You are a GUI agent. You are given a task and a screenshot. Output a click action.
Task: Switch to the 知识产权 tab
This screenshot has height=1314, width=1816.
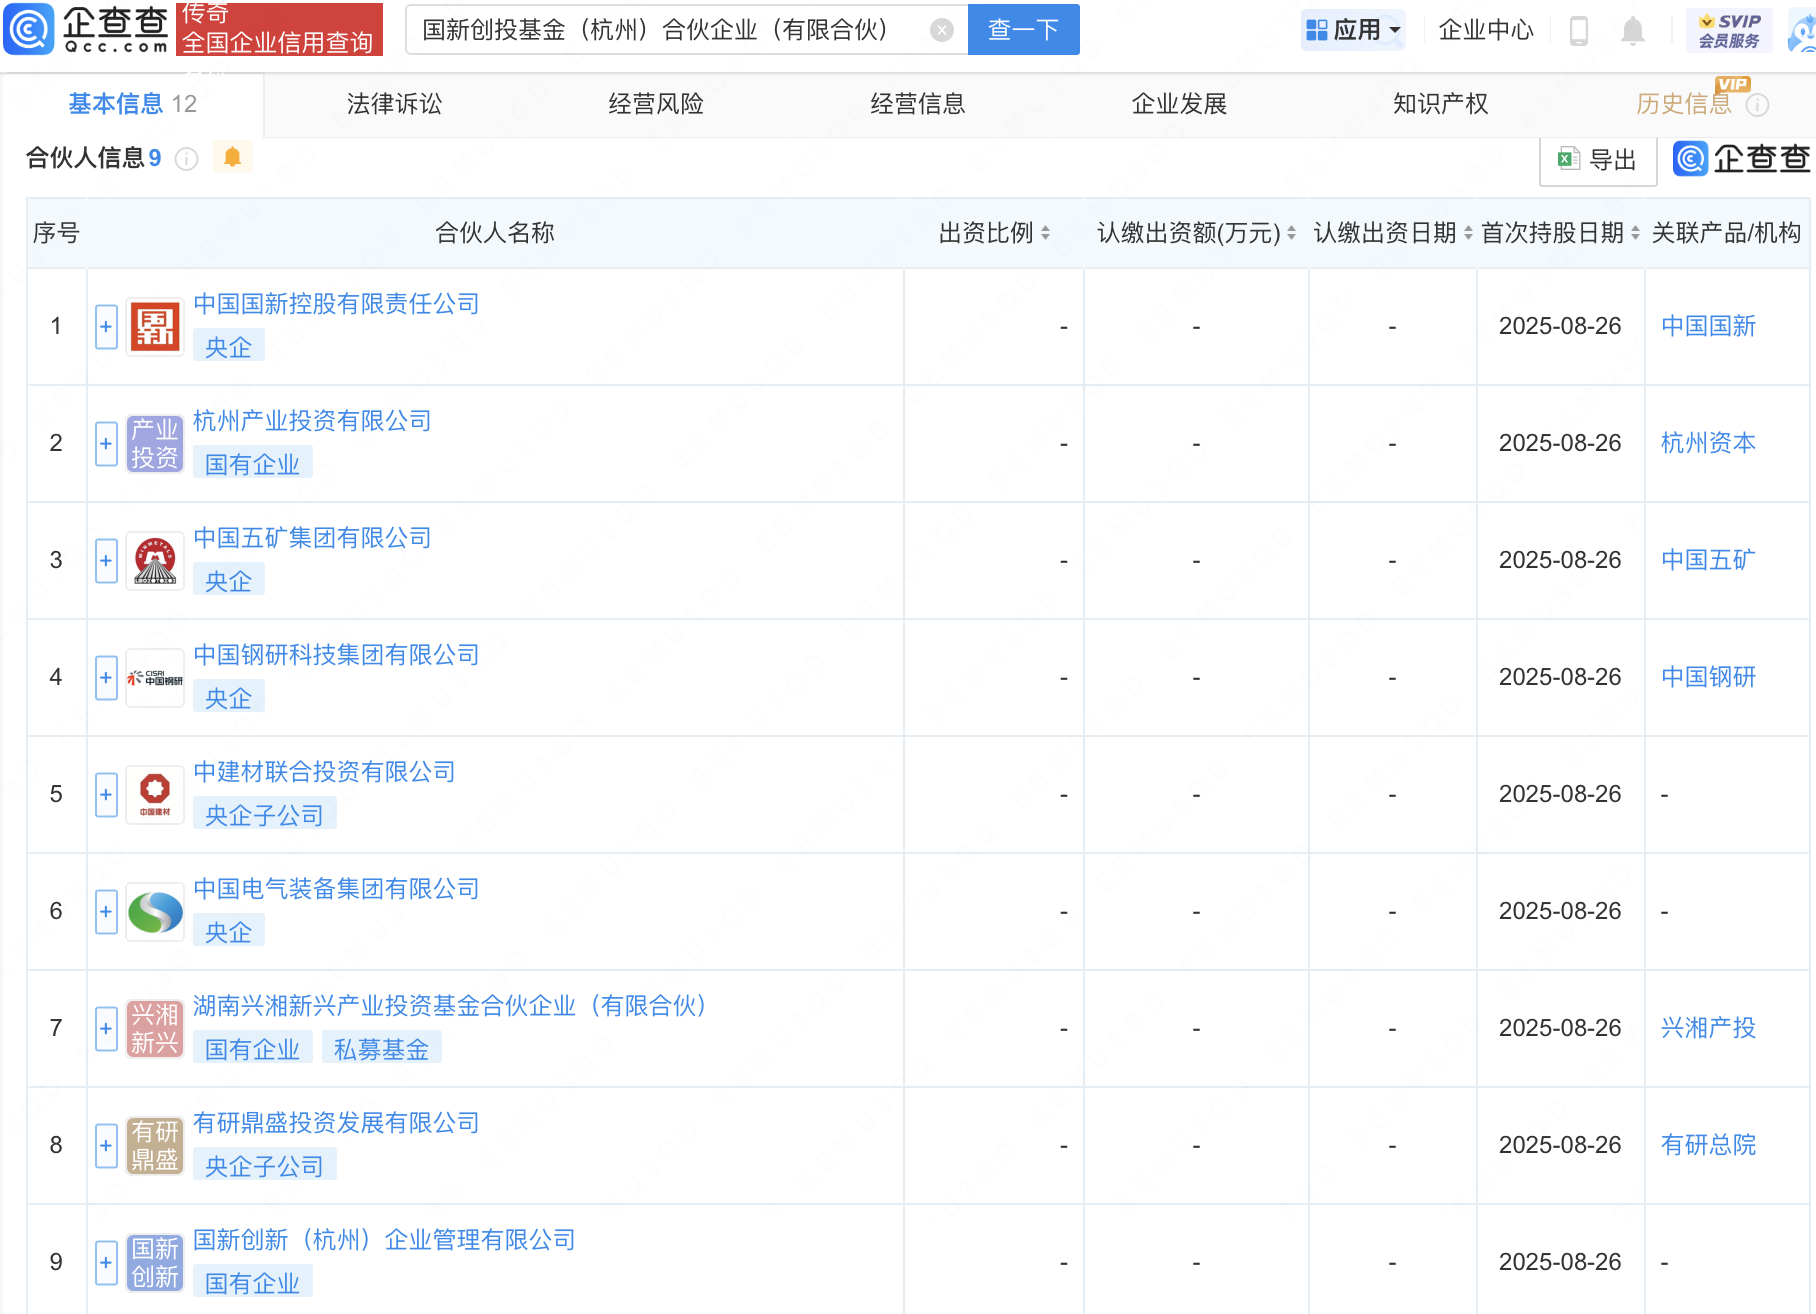point(1440,104)
